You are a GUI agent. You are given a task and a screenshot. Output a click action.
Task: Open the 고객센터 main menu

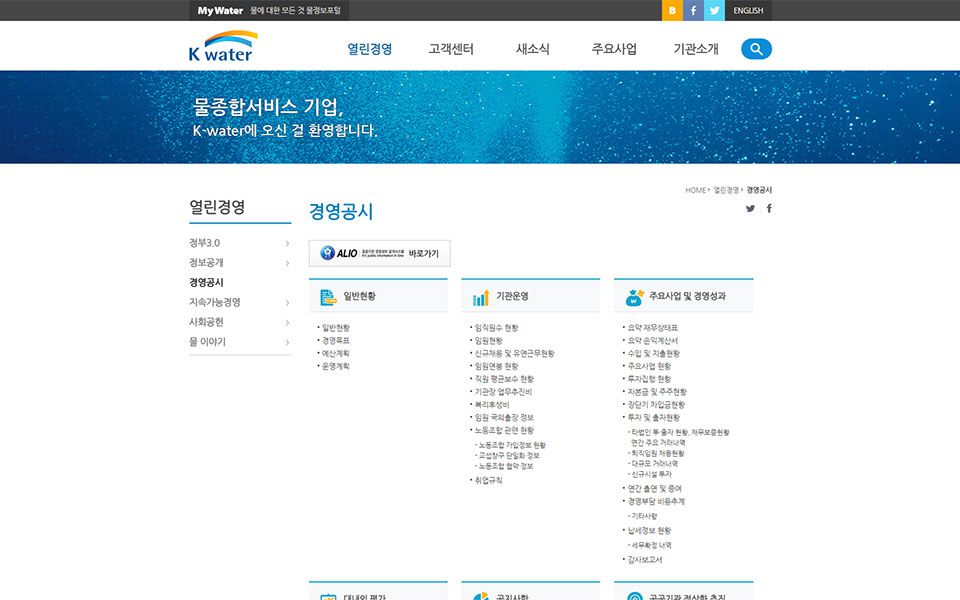[x=451, y=49]
